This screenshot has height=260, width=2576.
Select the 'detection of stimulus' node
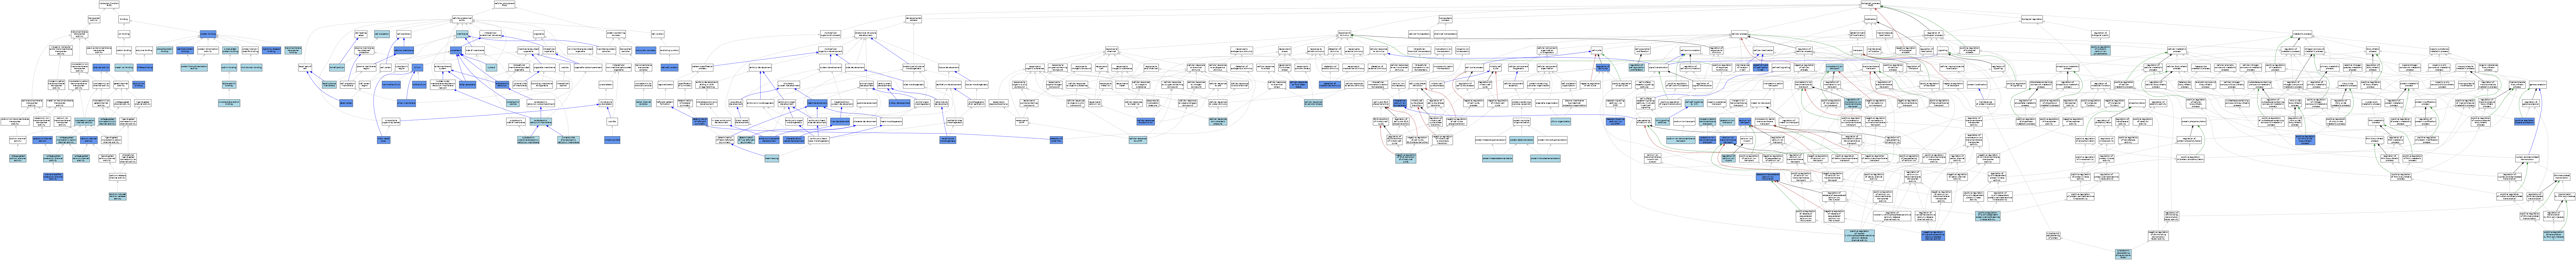pos(1335,50)
